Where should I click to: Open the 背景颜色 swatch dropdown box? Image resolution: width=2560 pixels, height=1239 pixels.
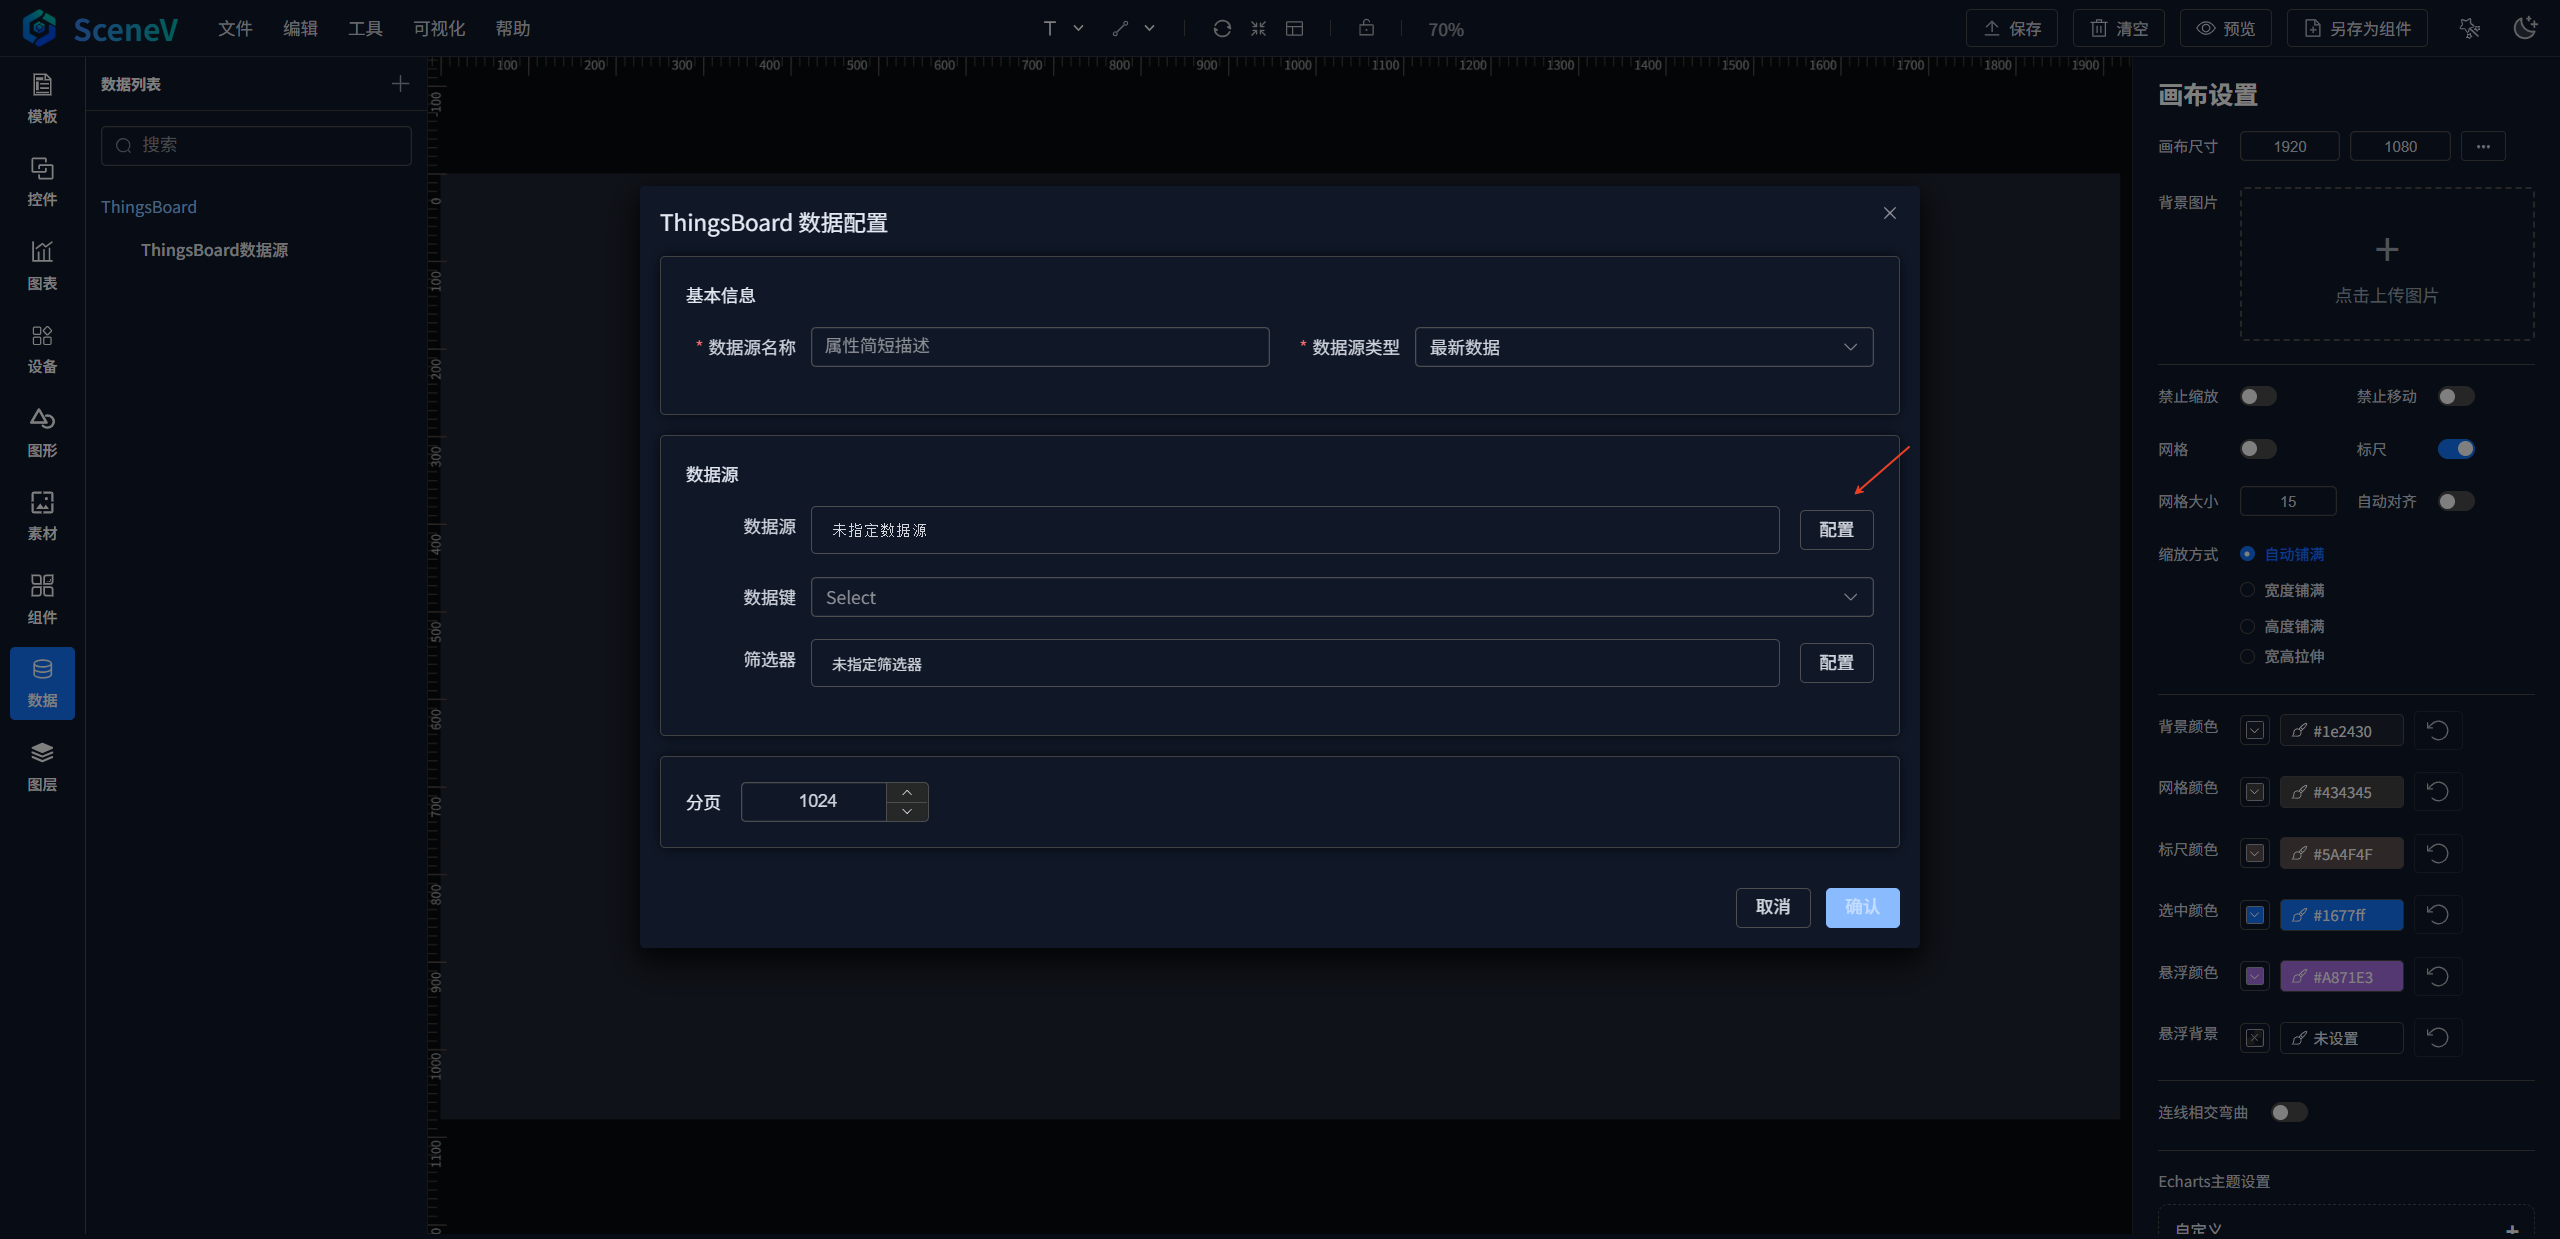(x=2255, y=731)
